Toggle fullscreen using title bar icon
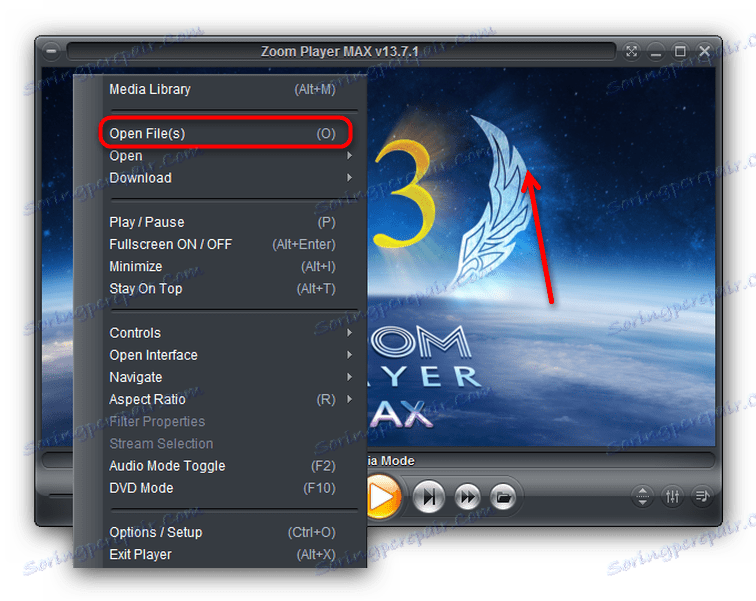This screenshot has width=756, height=601. (x=631, y=51)
